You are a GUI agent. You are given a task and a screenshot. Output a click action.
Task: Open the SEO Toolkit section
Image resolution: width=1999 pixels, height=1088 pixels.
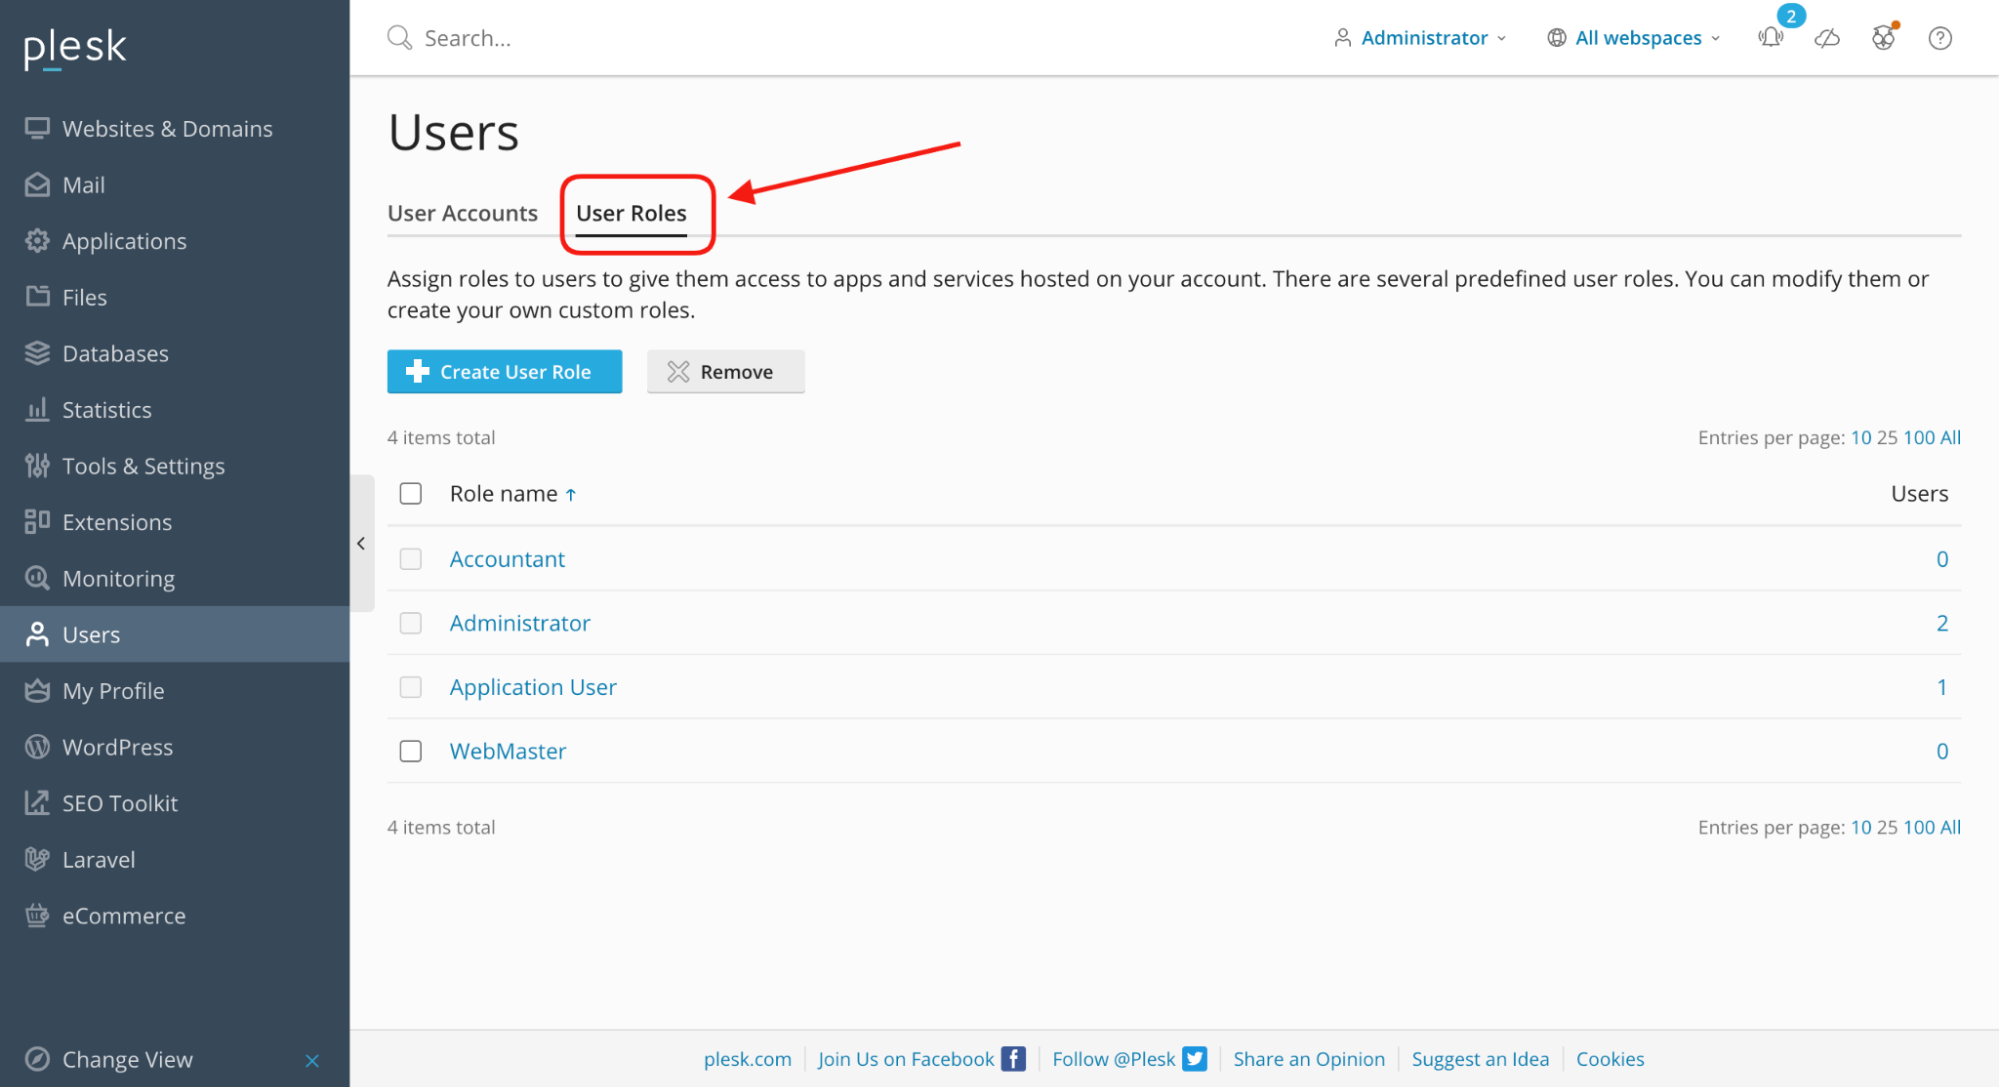click(x=120, y=802)
